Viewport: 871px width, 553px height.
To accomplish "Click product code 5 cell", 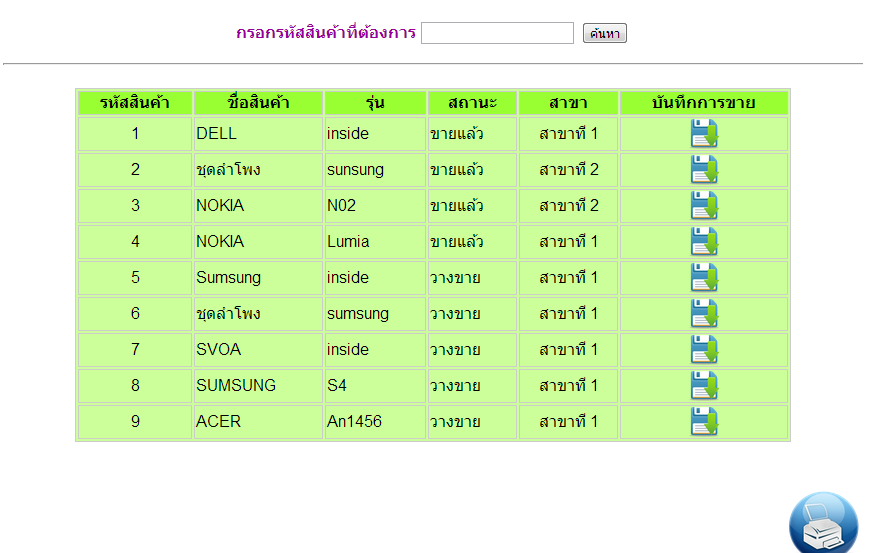I will (x=135, y=278).
